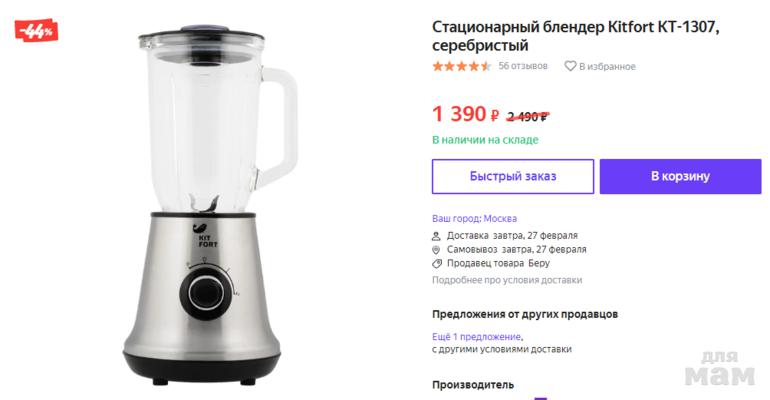The image size is (770, 400).
Task: Click the -44% discount badge
Action: (x=37, y=31)
